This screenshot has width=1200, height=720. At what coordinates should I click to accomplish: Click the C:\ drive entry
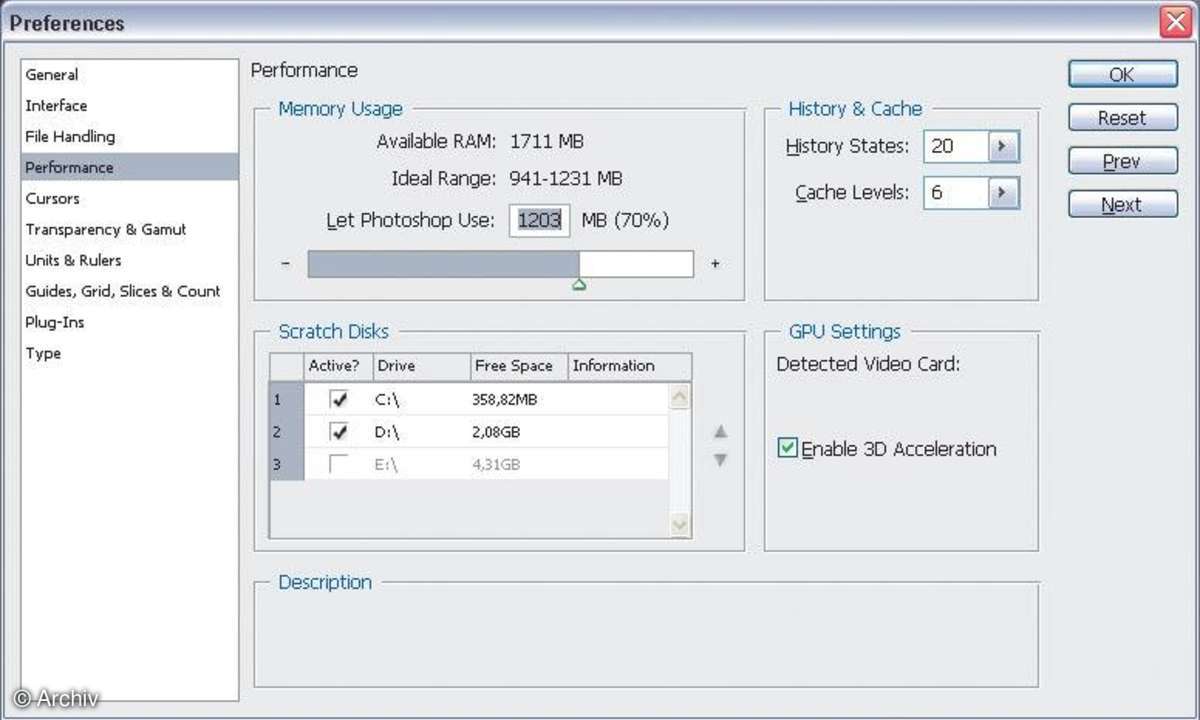coord(387,400)
